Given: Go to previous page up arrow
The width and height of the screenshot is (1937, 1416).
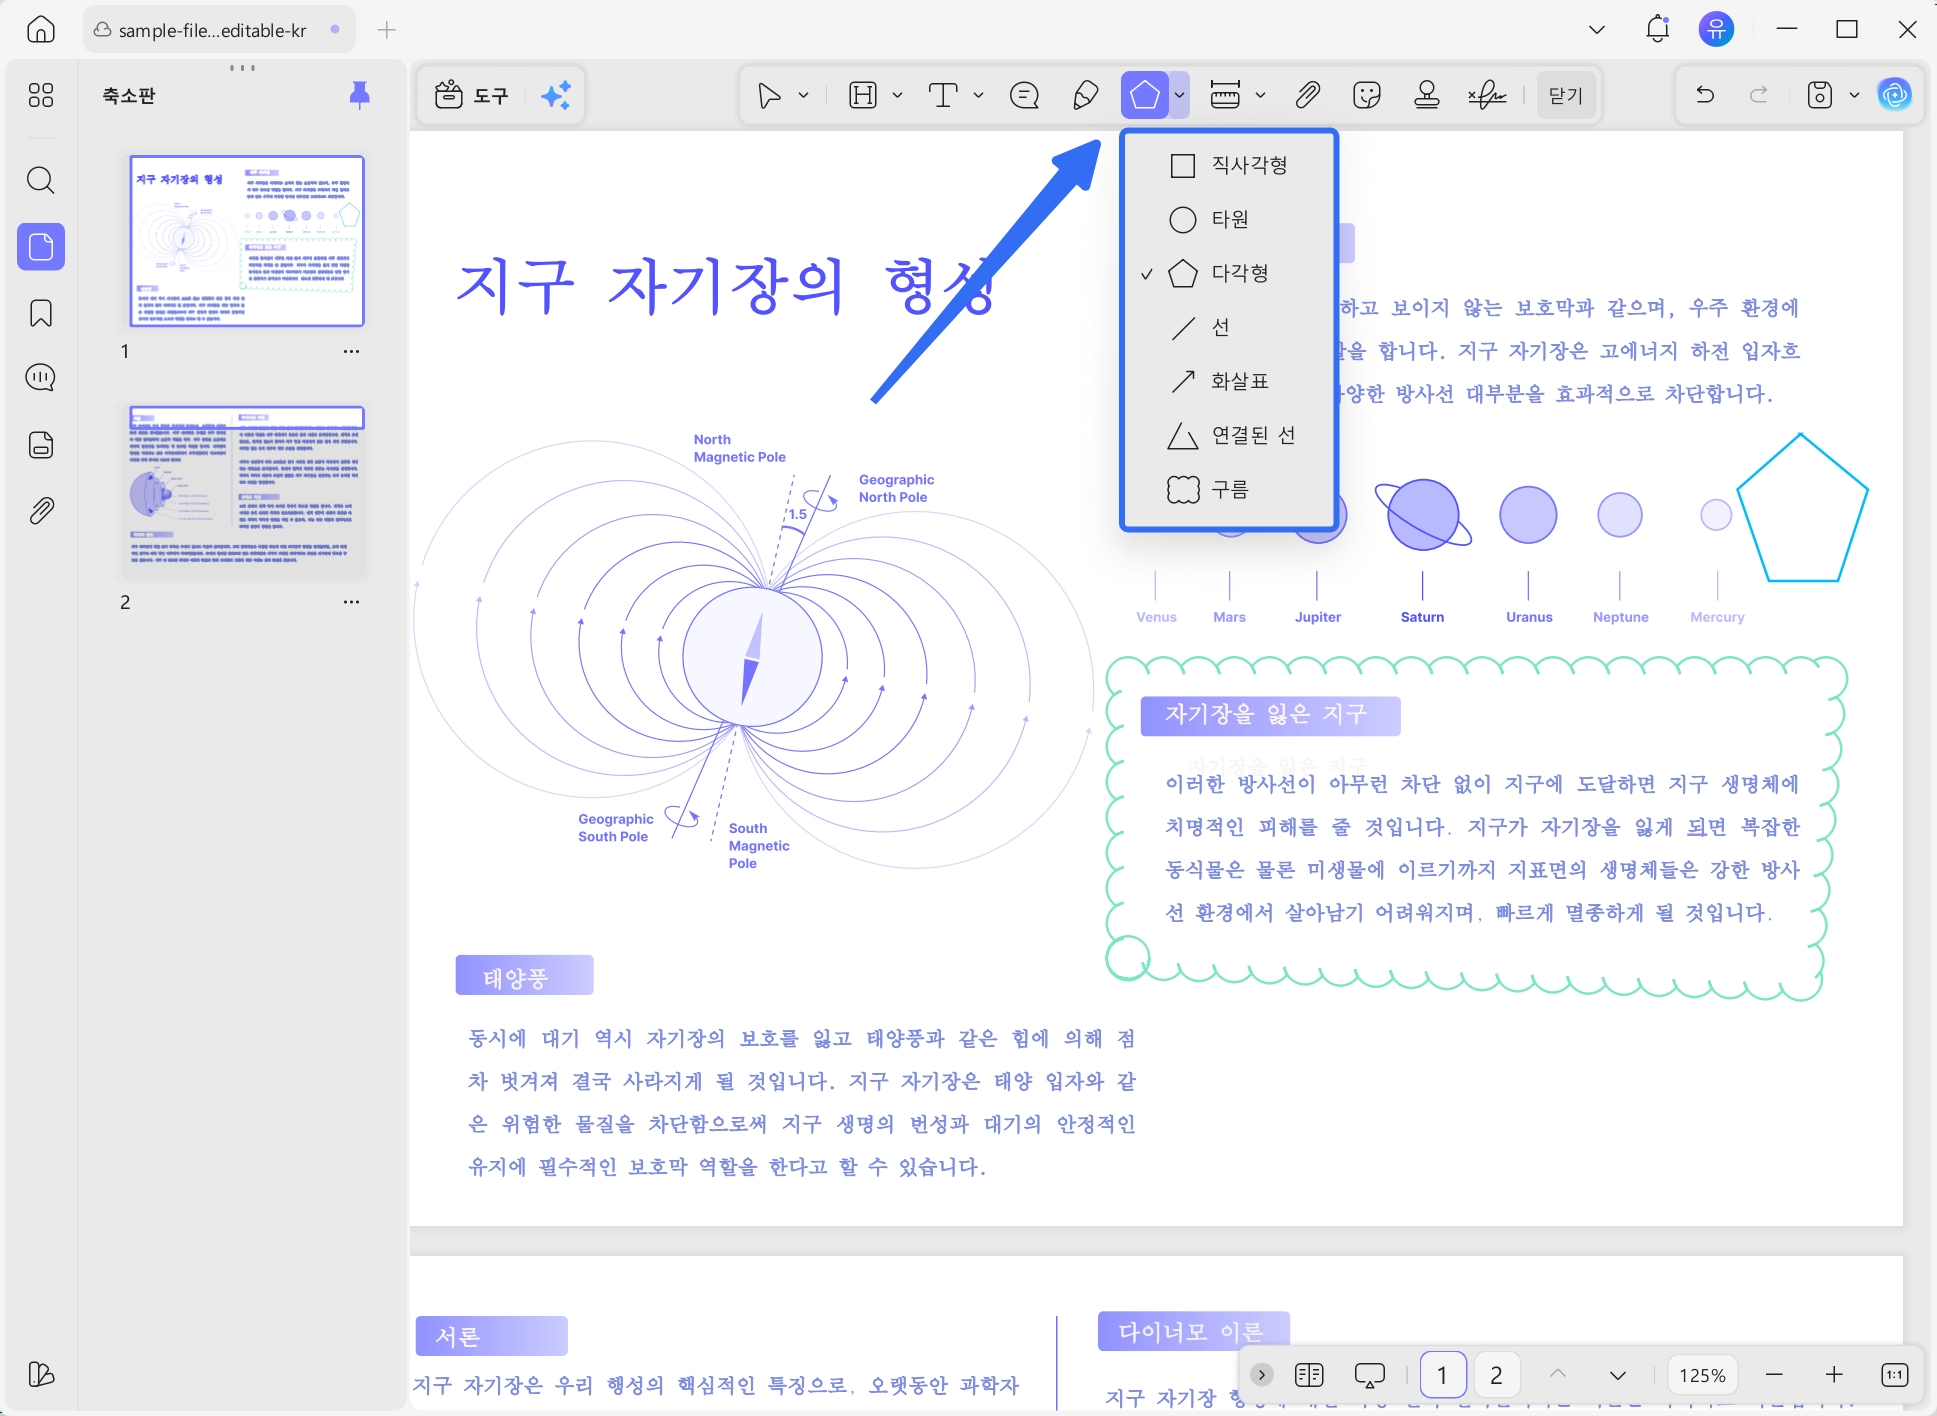Looking at the screenshot, I should (x=1557, y=1375).
